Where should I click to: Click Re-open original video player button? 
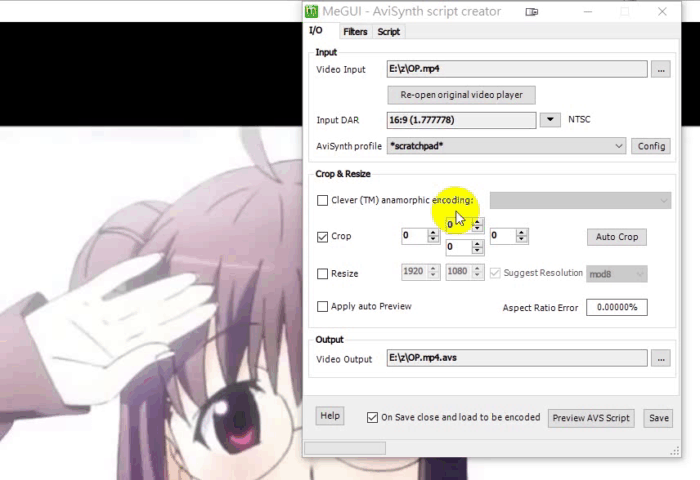461,95
